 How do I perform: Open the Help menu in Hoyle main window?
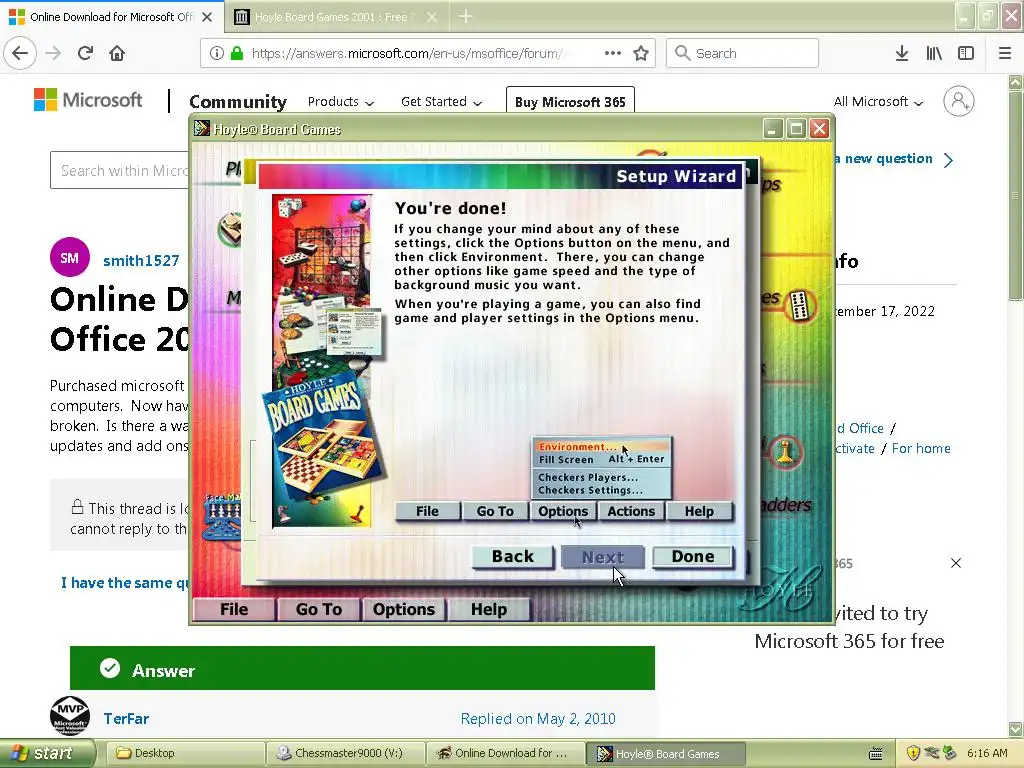tap(488, 609)
